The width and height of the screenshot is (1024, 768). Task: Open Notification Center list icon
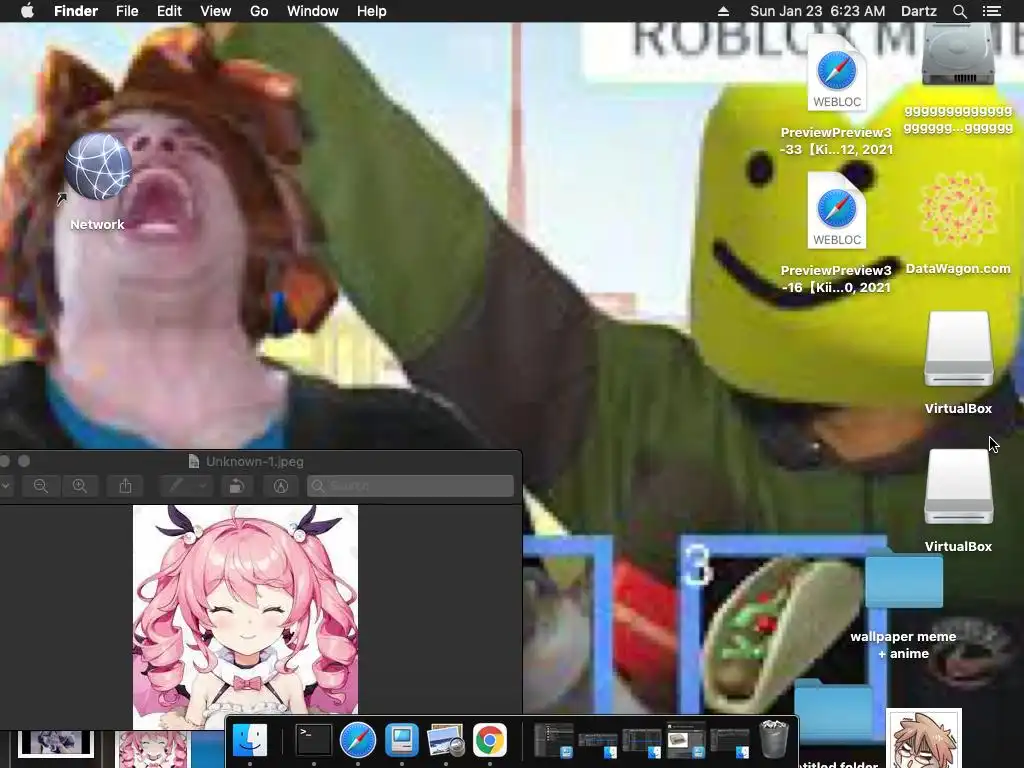[992, 11]
